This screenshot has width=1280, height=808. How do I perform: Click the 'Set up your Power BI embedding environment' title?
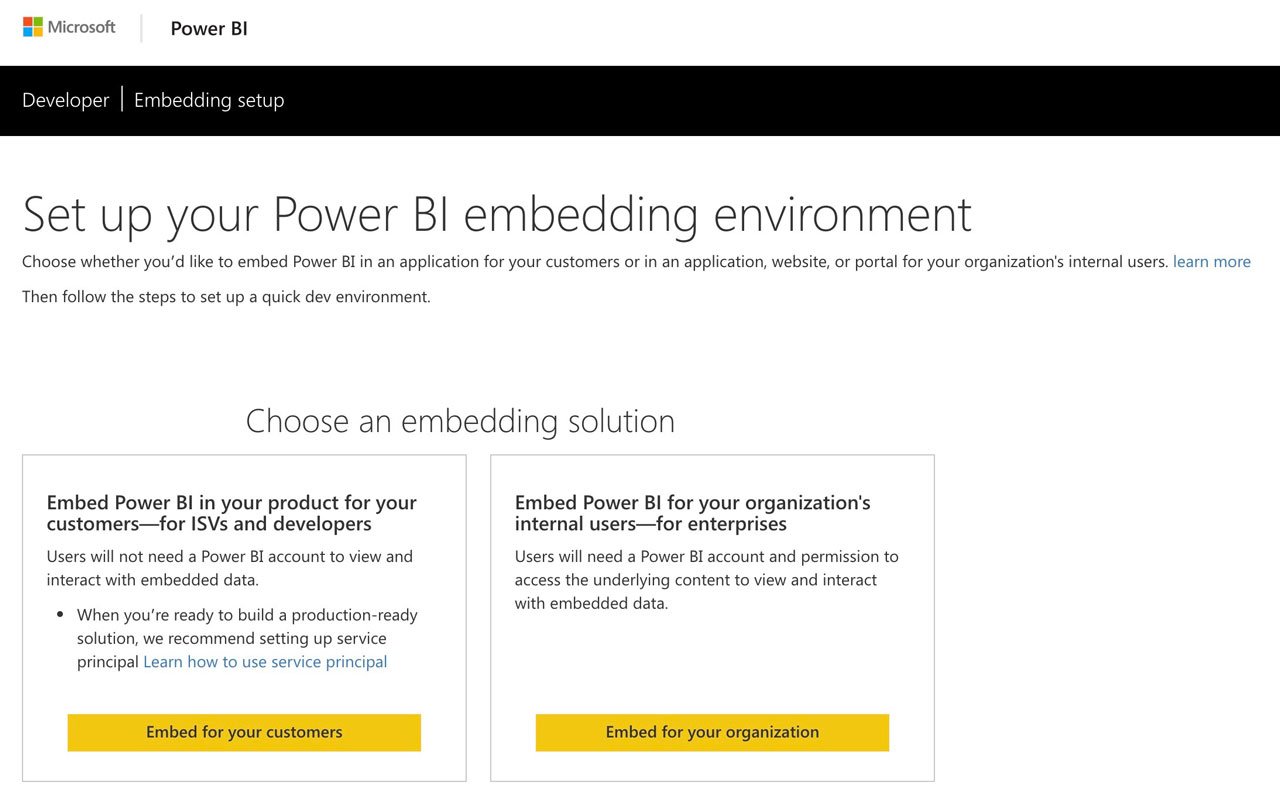pos(497,214)
